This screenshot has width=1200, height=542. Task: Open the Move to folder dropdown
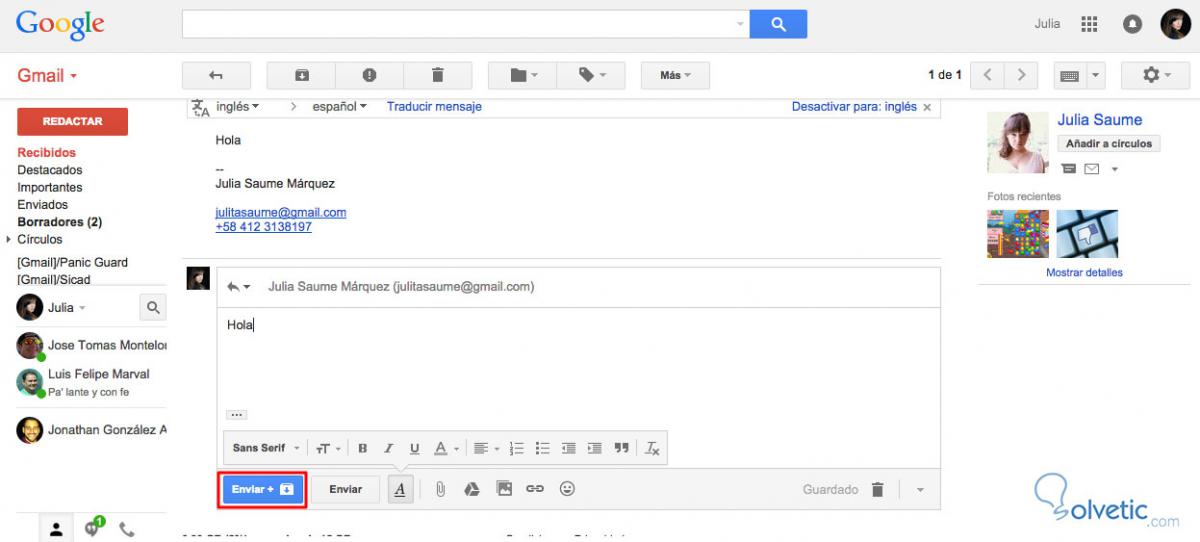coord(522,75)
